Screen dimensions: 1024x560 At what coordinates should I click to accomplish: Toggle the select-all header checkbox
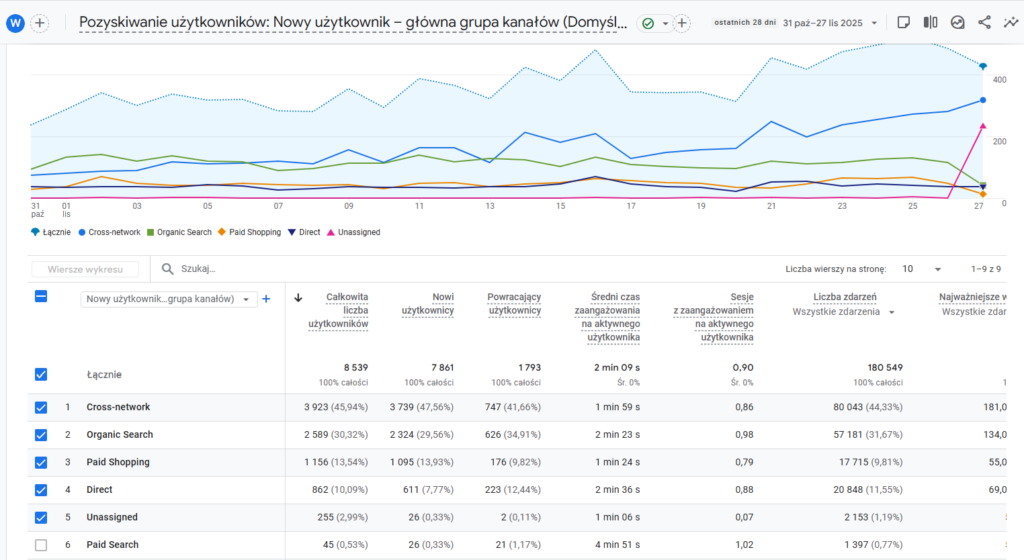(x=40, y=297)
